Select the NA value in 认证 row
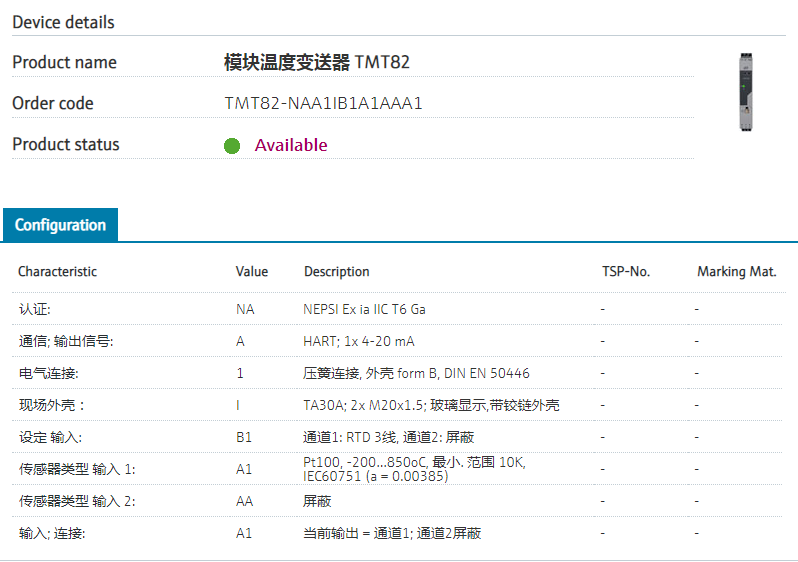Viewport: 798px width, 562px height. tap(245, 309)
